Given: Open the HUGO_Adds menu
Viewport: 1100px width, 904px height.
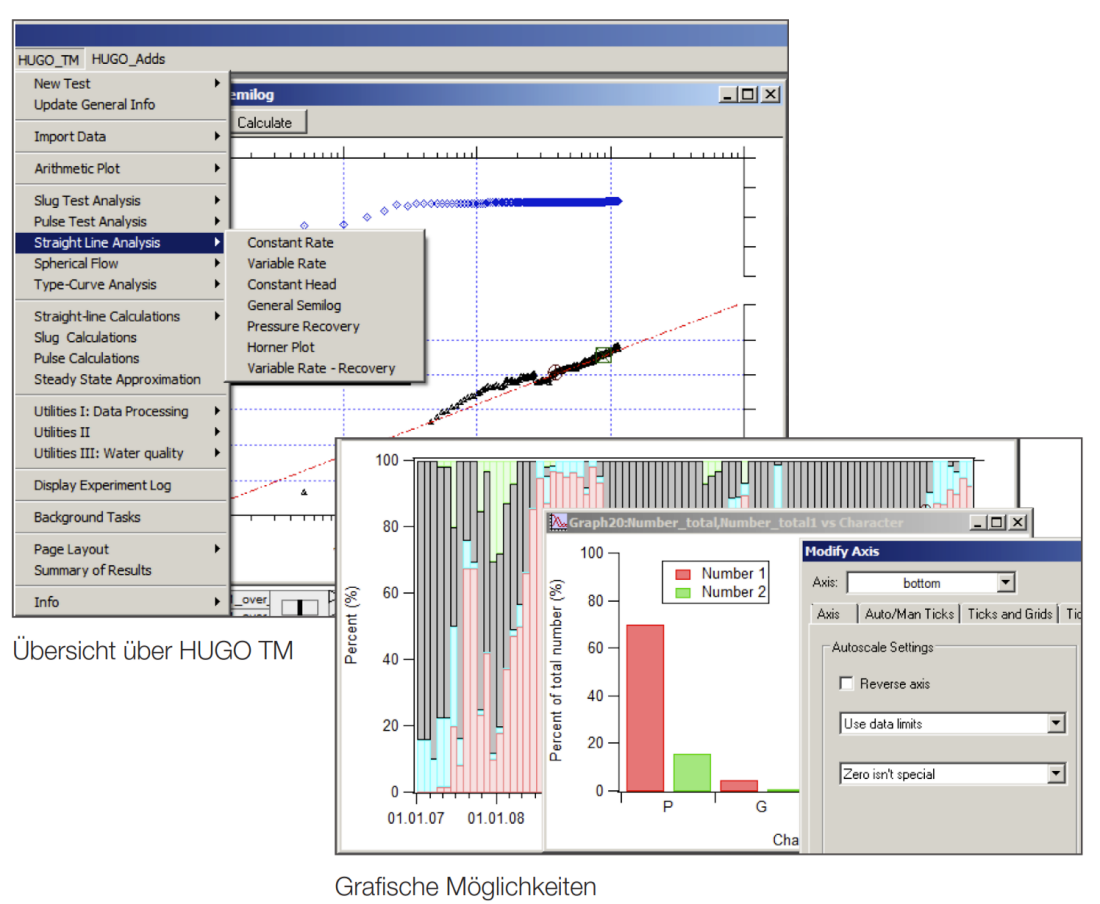Looking at the screenshot, I should pyautogui.click(x=128, y=59).
